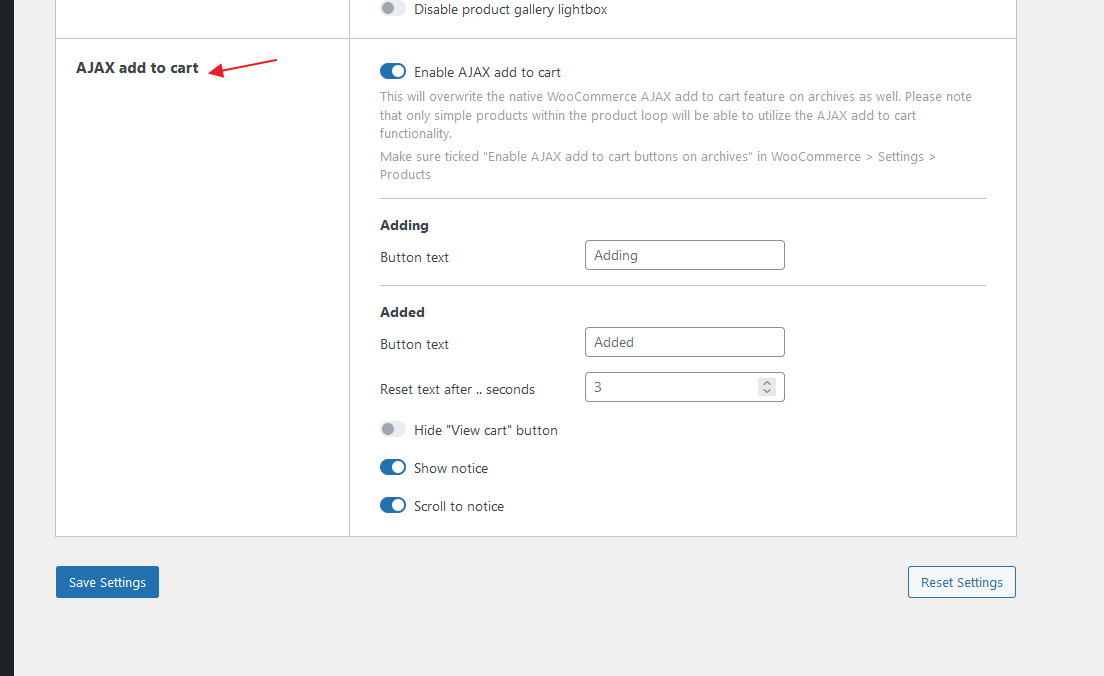Enable the AJAX add to cart toggle
The image size is (1104, 676).
pos(393,71)
